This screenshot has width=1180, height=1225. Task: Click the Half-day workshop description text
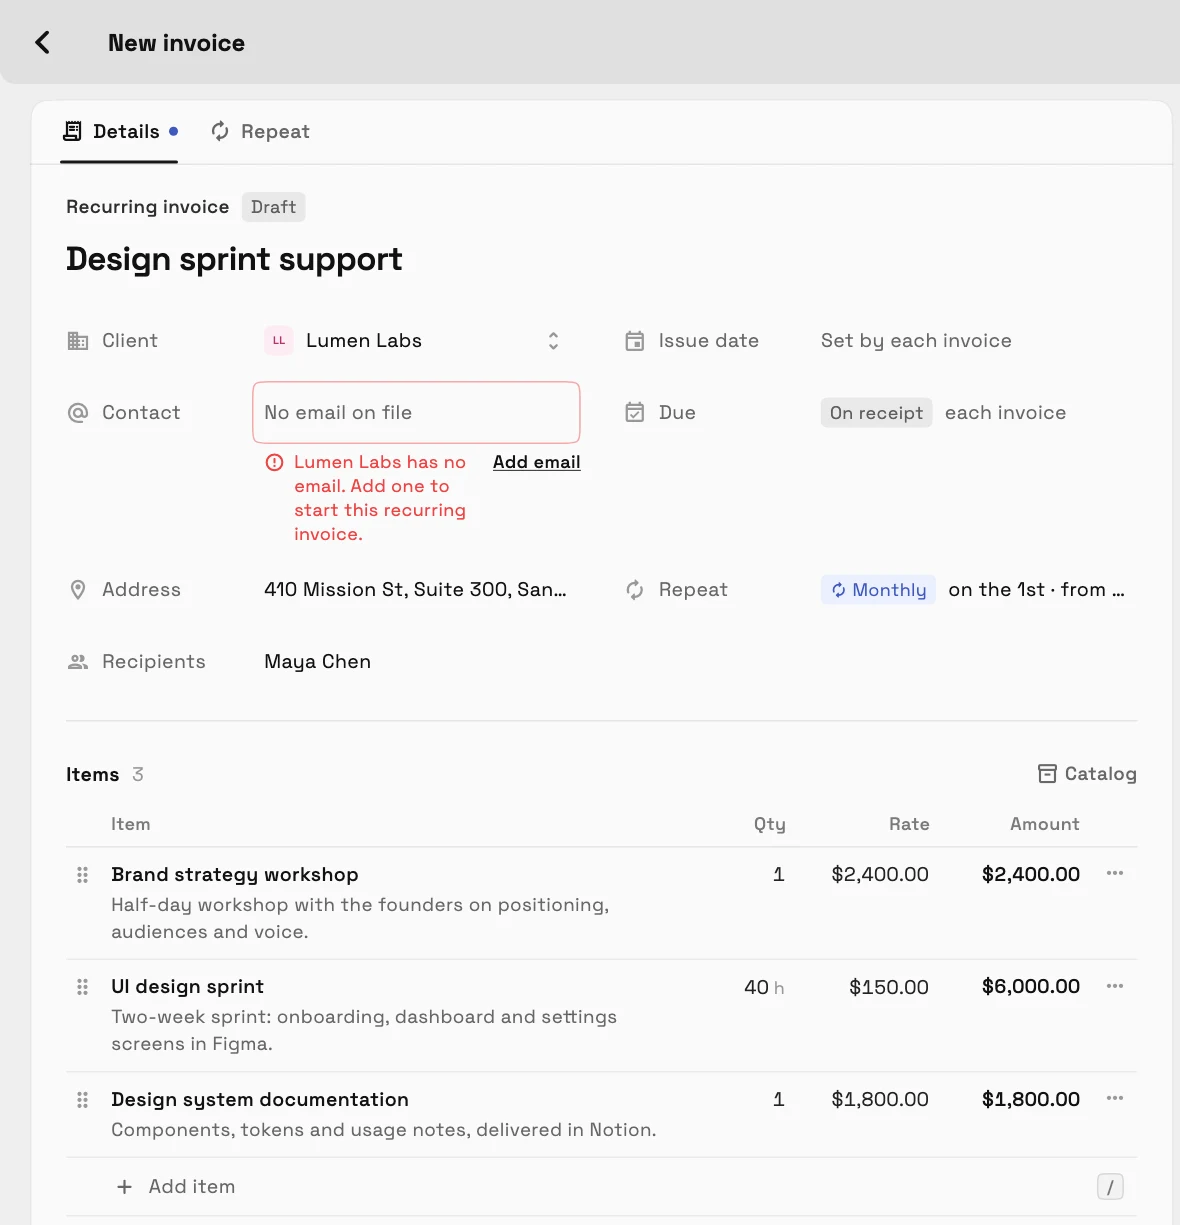click(360, 918)
